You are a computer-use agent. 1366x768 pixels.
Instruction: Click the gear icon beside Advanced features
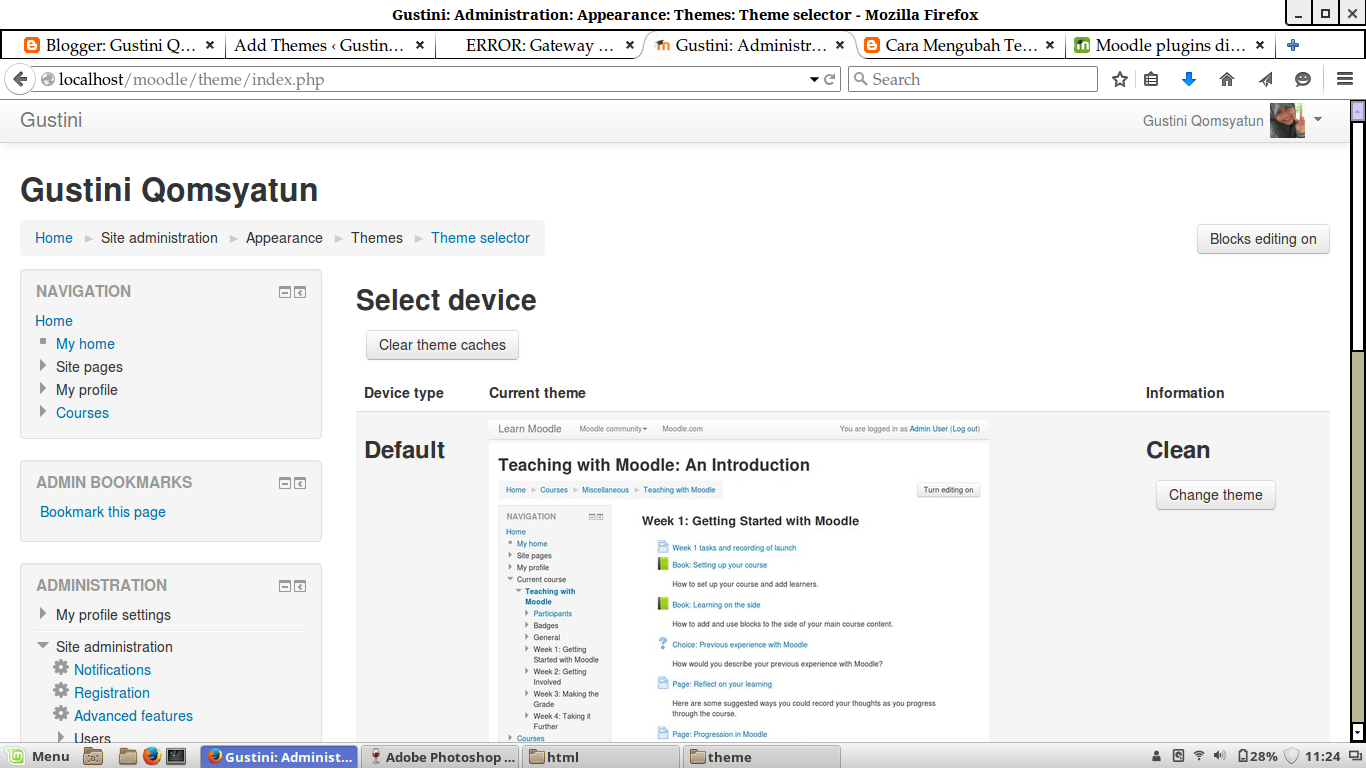click(61, 714)
